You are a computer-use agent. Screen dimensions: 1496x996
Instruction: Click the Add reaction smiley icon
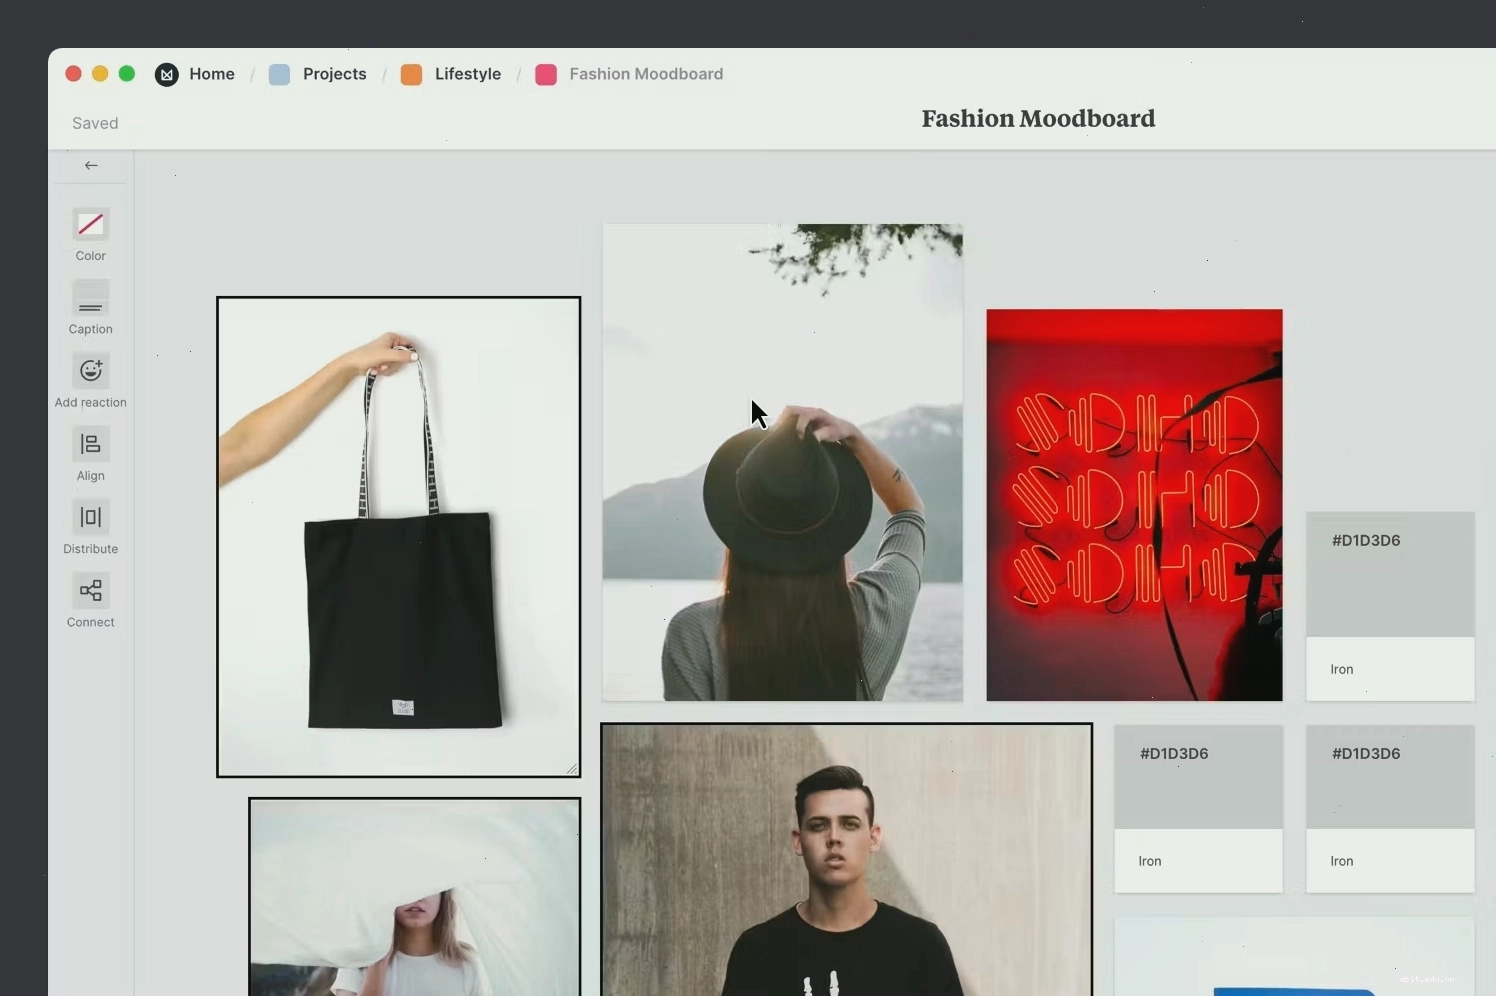pos(90,371)
